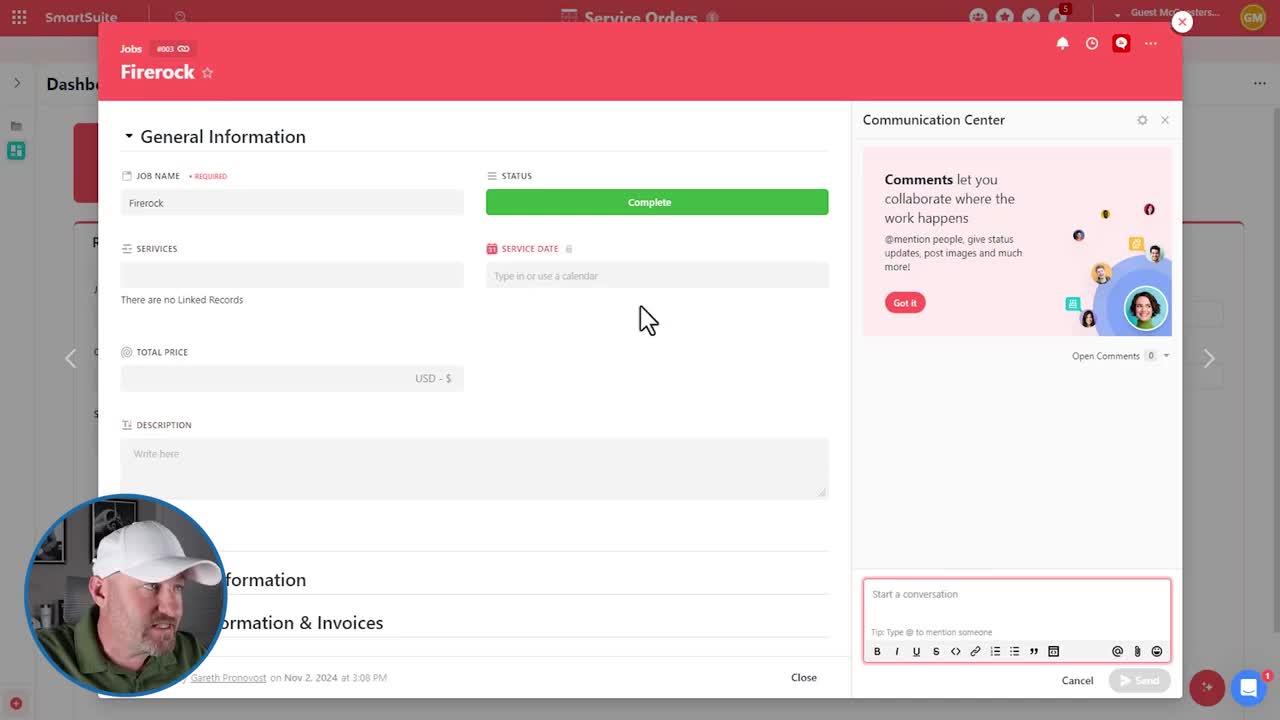Send the comment
Image resolution: width=1280 pixels, height=720 pixels.
[1139, 681]
